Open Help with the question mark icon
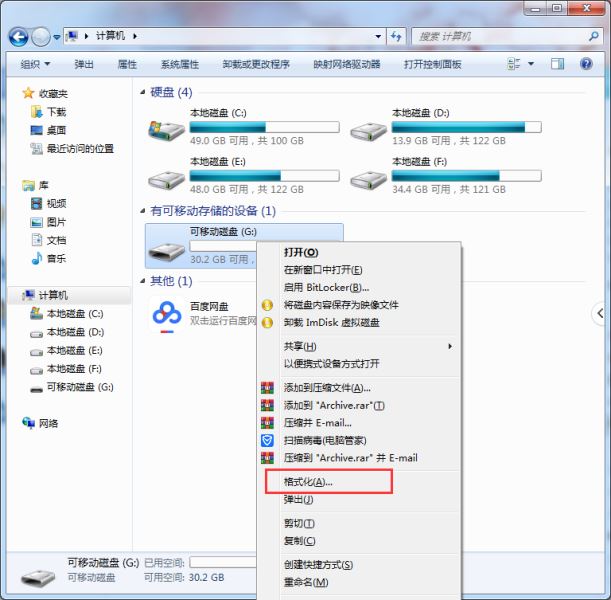This screenshot has width=611, height=600. coord(586,64)
